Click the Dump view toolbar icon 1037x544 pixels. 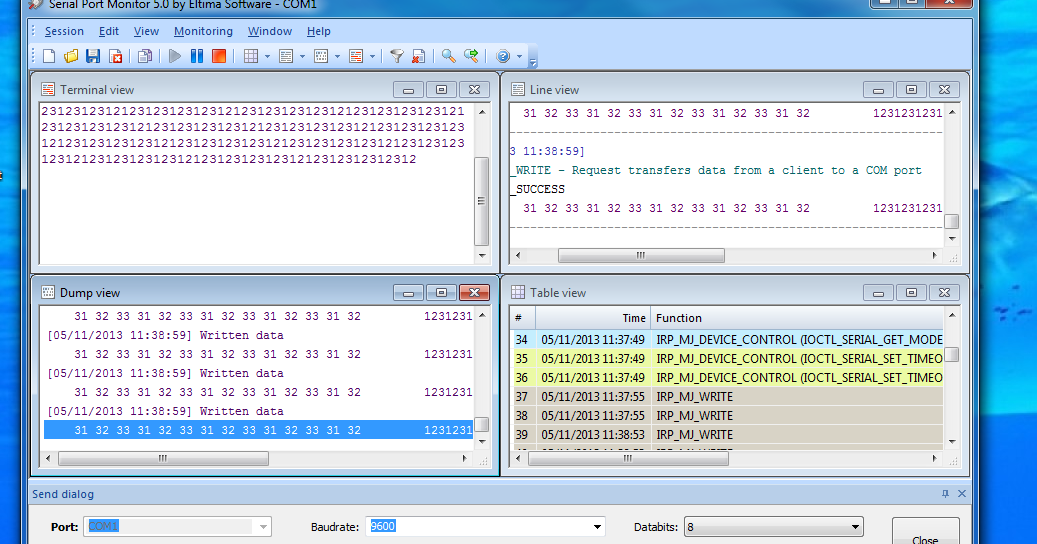pos(321,56)
